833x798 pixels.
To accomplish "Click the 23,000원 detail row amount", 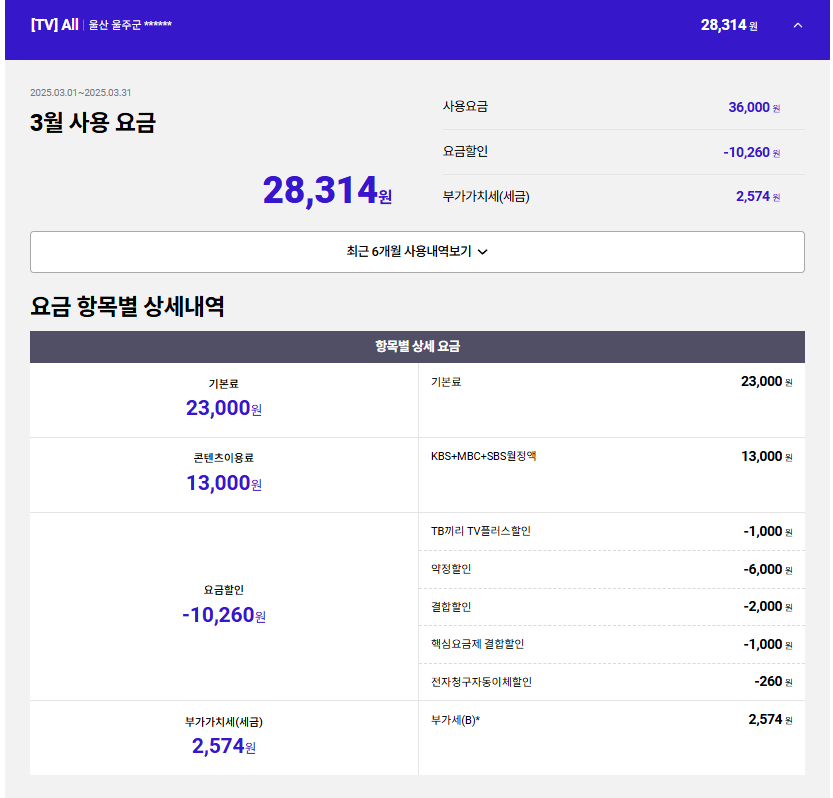I will [x=767, y=381].
